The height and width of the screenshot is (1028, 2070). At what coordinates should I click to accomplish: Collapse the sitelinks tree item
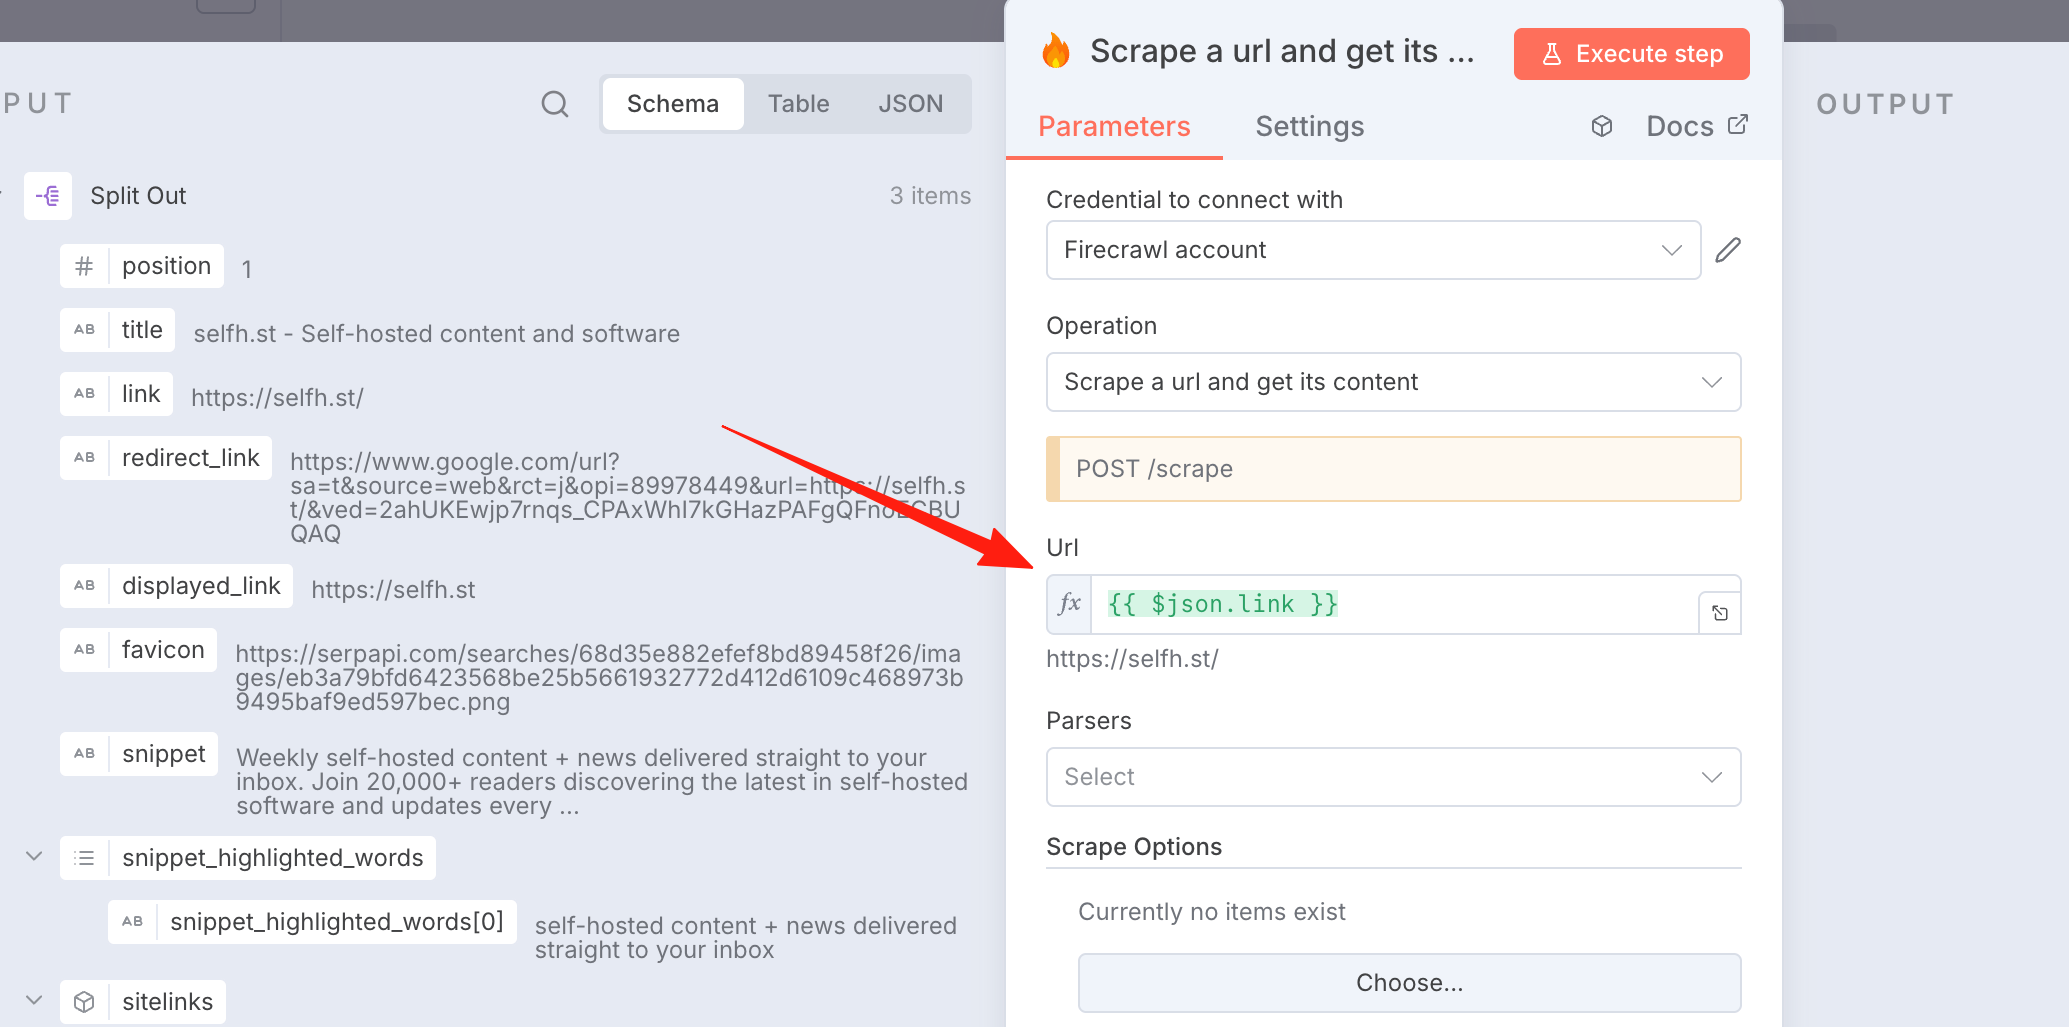tap(34, 1001)
